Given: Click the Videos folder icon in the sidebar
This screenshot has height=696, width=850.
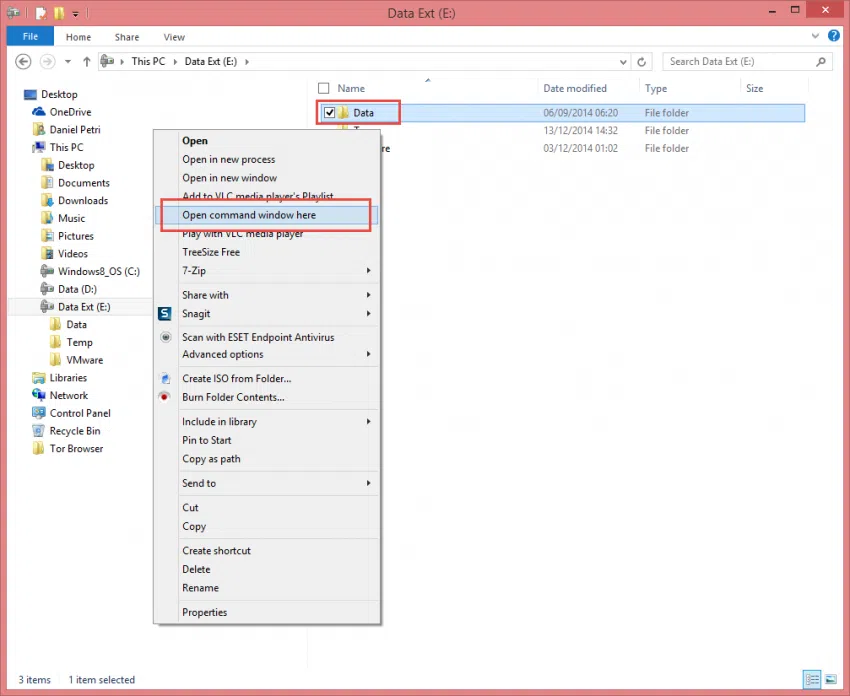Looking at the screenshot, I should (47, 254).
